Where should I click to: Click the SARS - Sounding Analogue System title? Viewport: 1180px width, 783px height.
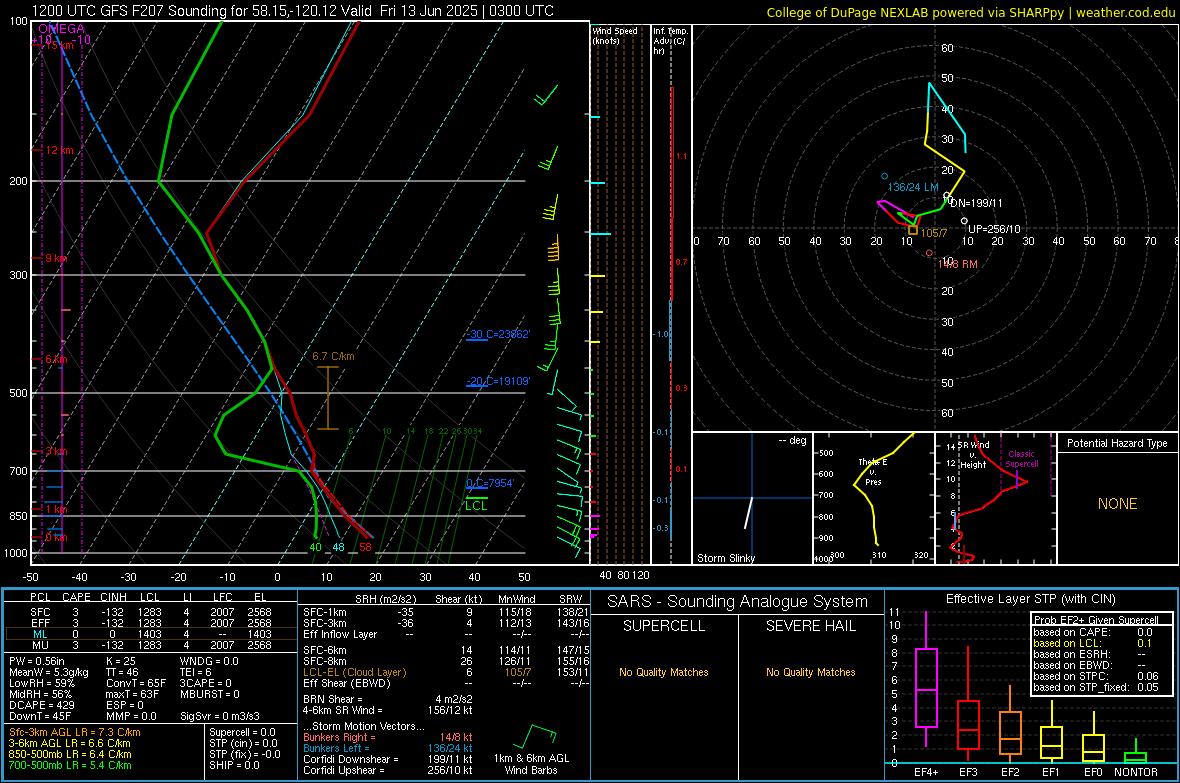(x=737, y=602)
